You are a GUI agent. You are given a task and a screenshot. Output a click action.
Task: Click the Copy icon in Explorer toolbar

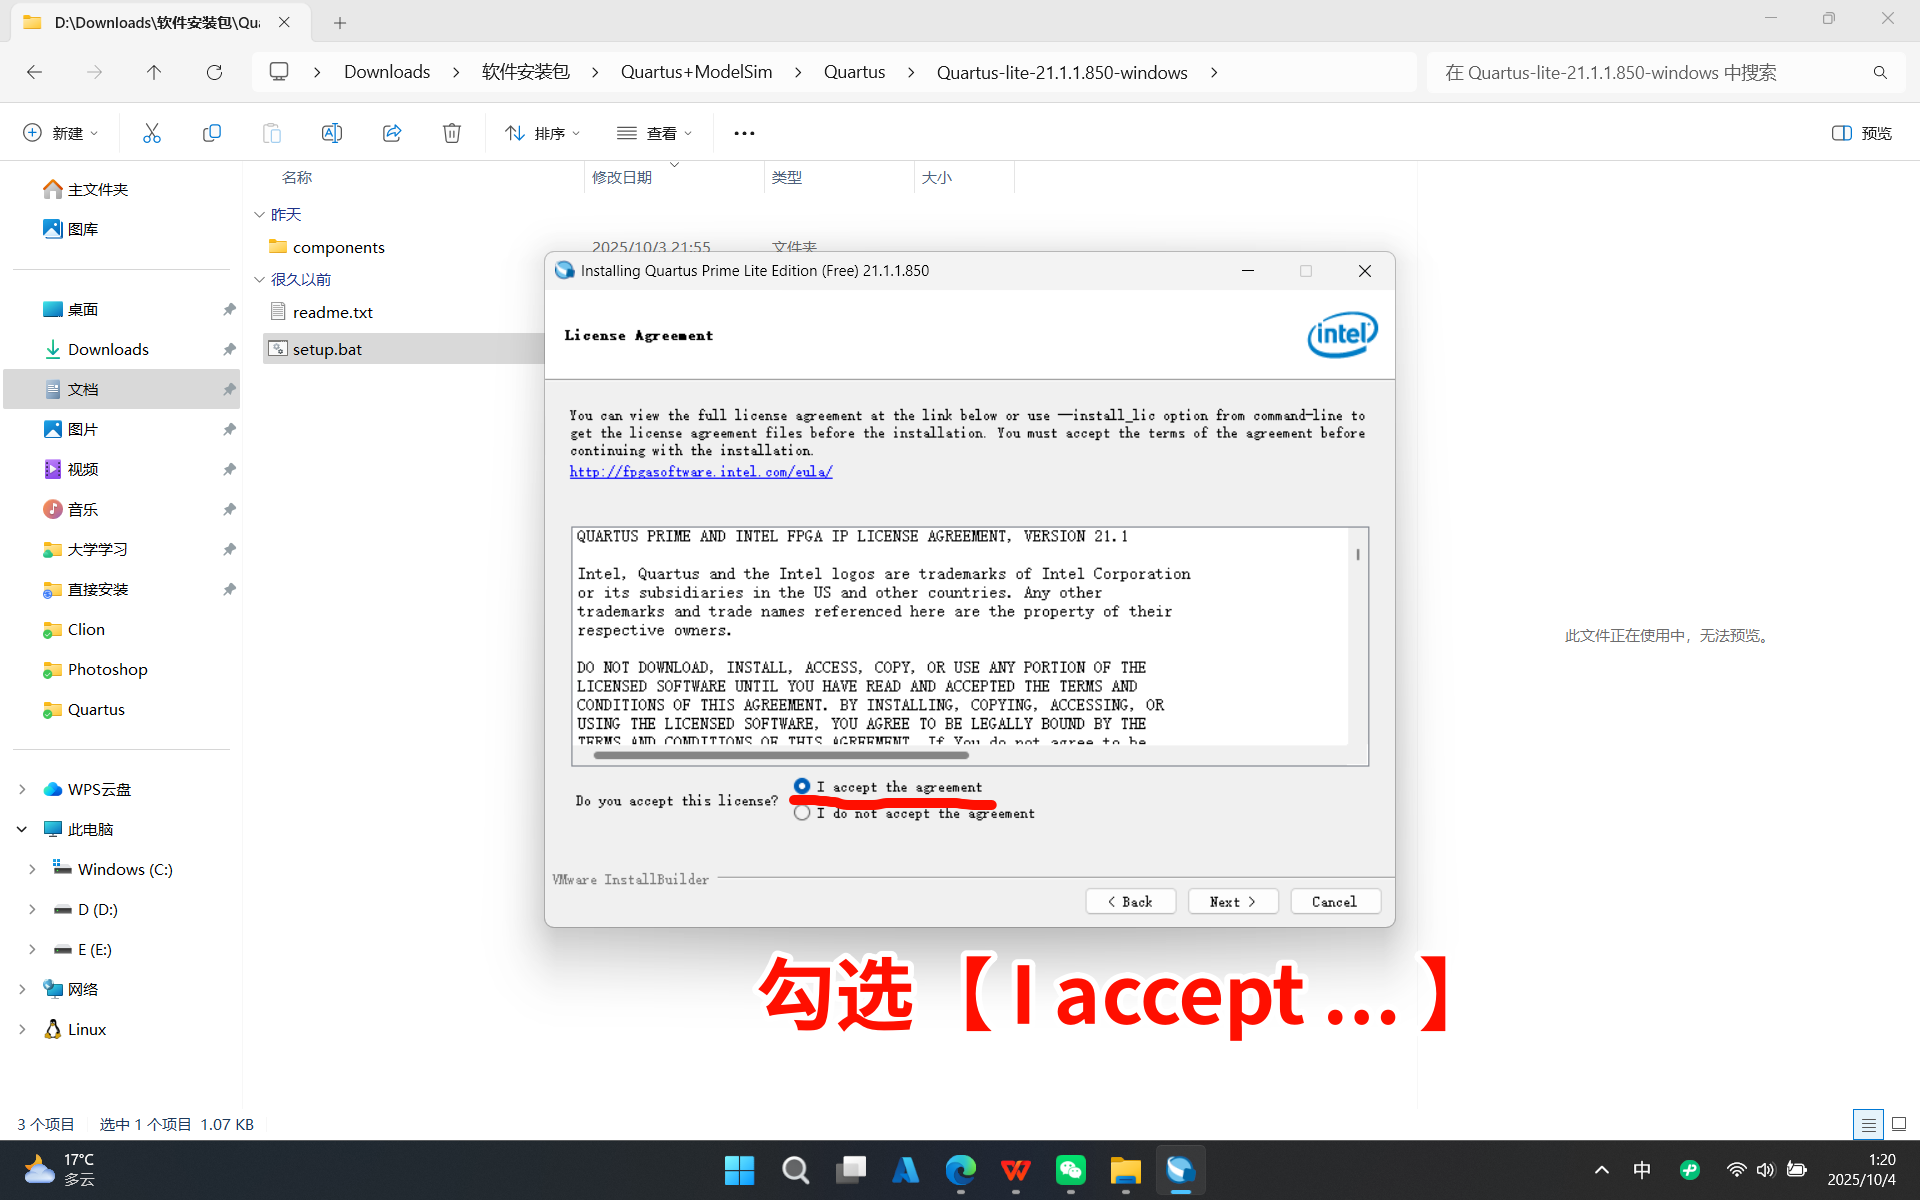(212, 133)
